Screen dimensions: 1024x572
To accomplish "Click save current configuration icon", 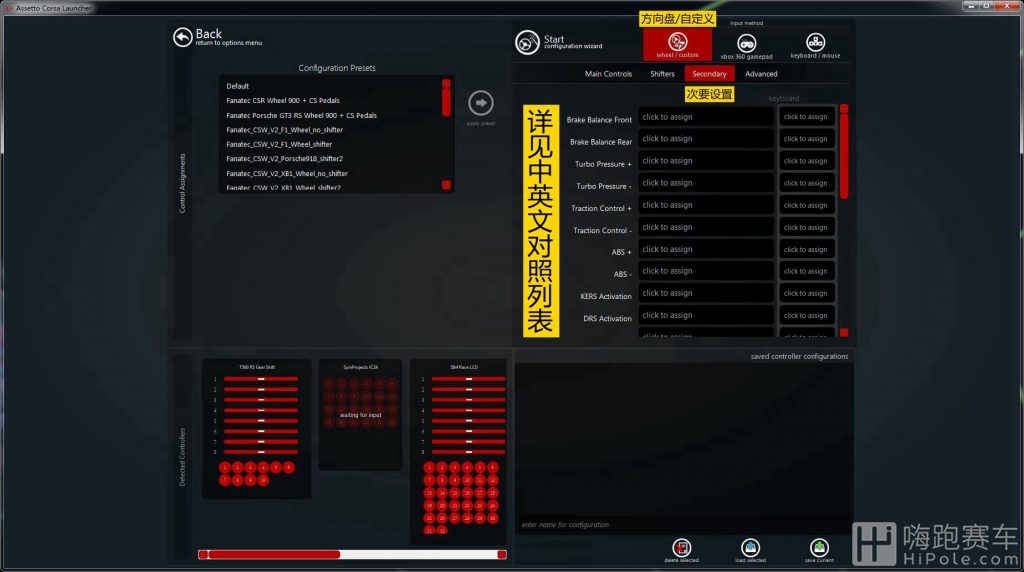I will 819,550.
